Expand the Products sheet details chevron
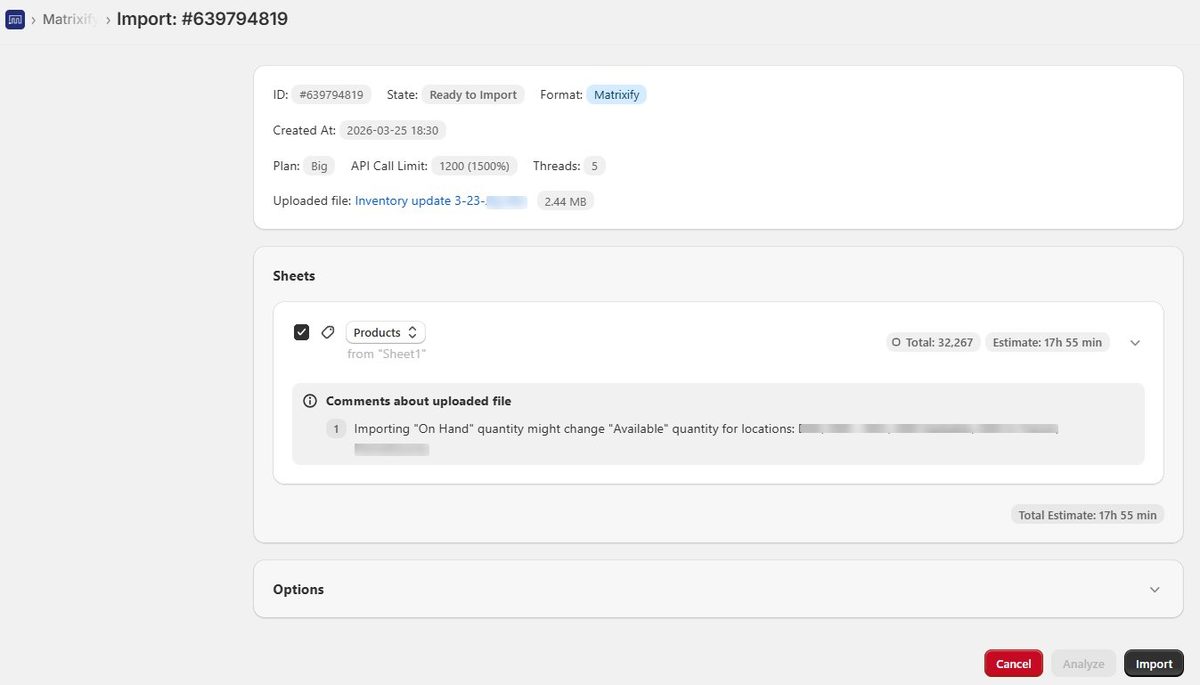Viewport: 1200px width, 685px height. [1135, 342]
